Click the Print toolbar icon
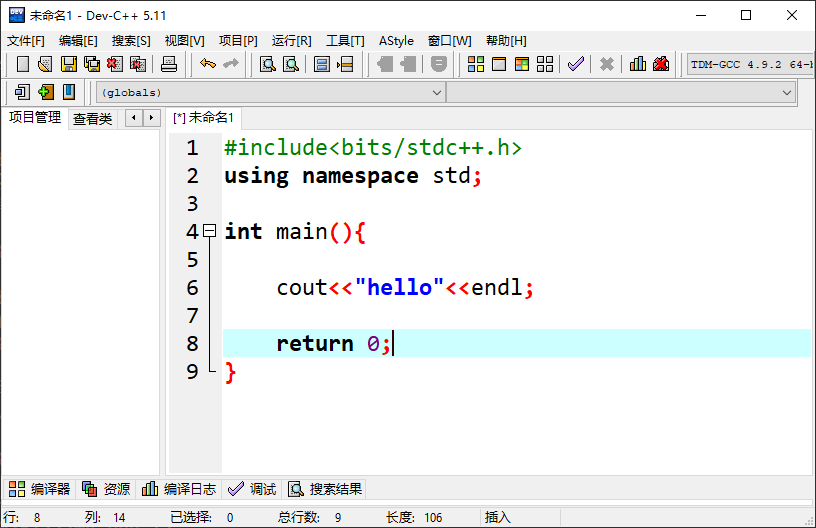 pyautogui.click(x=169, y=64)
